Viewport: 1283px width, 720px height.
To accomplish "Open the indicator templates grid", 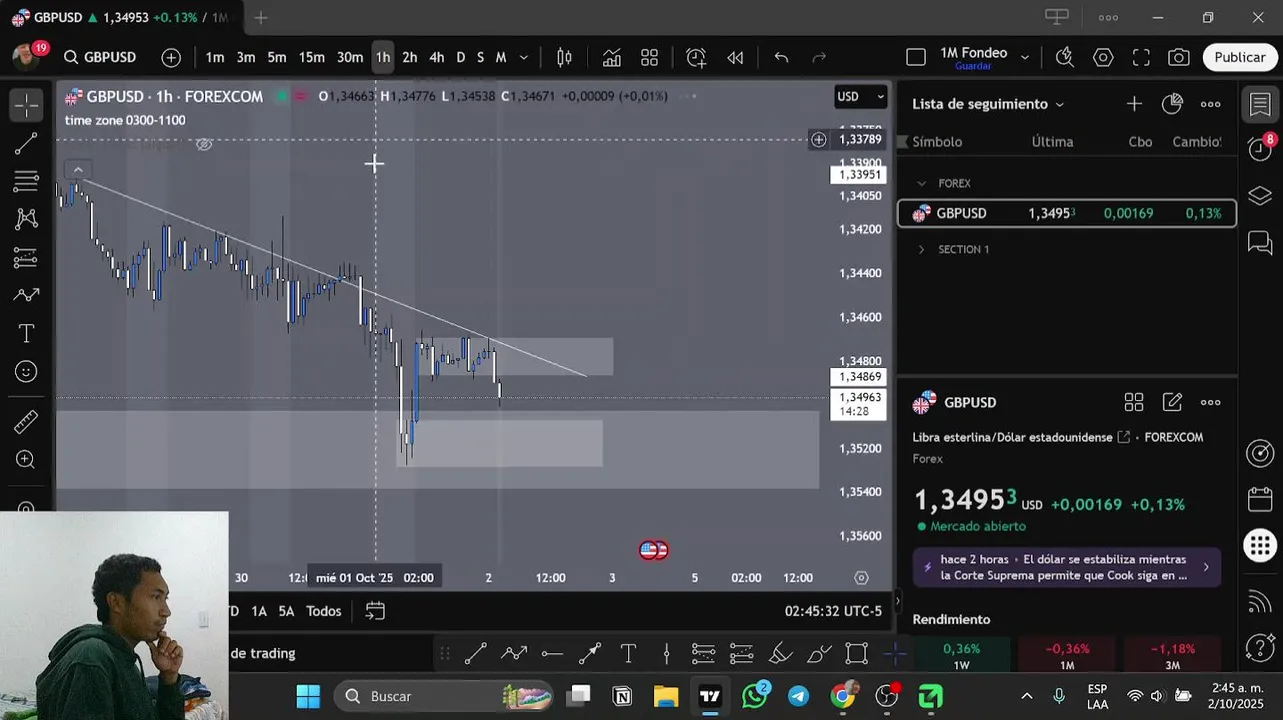I will (649, 57).
